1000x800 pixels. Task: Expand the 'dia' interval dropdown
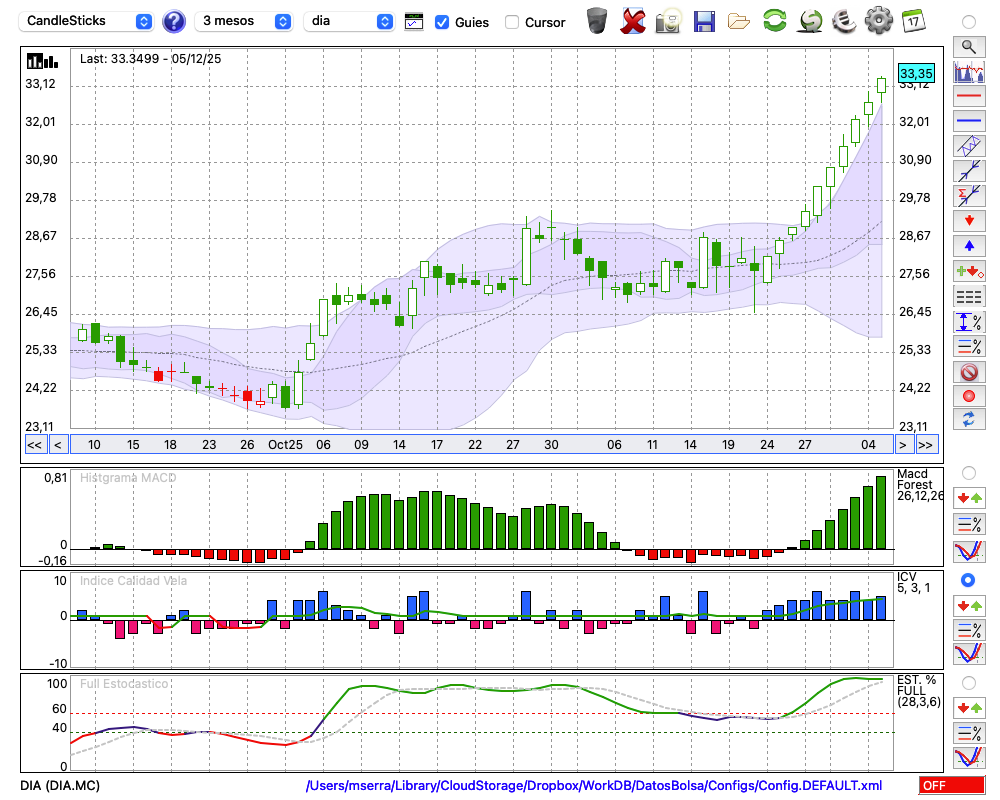tap(349, 21)
